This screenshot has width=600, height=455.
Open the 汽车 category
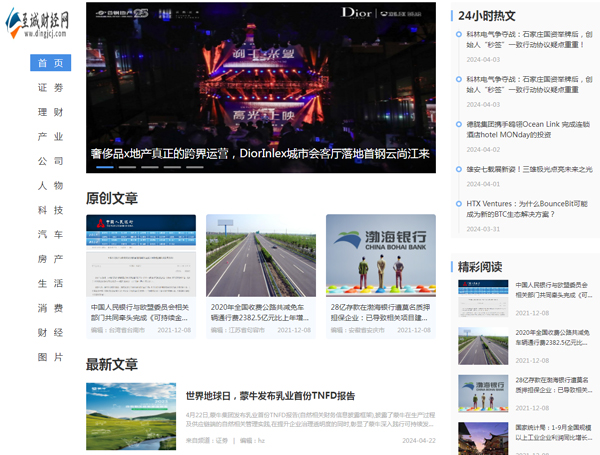click(51, 235)
